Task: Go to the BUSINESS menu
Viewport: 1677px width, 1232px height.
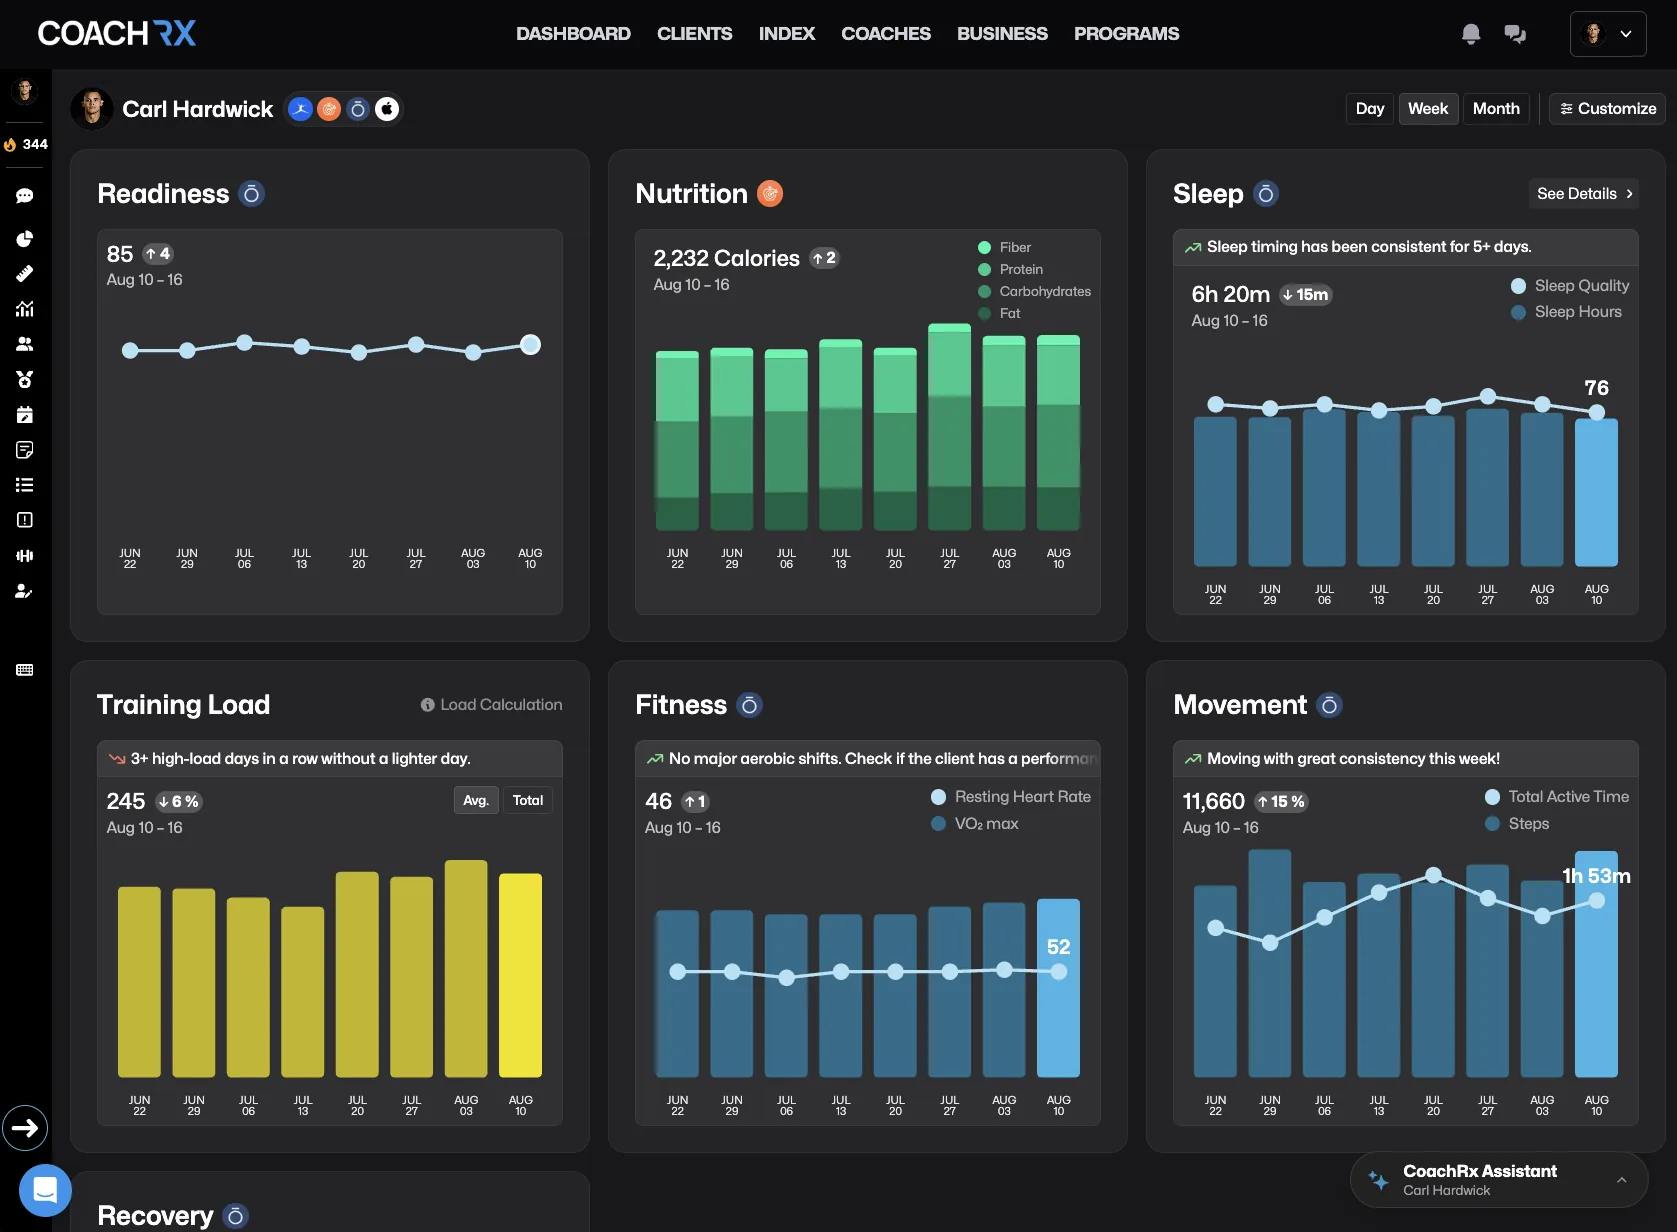Action: point(1002,34)
